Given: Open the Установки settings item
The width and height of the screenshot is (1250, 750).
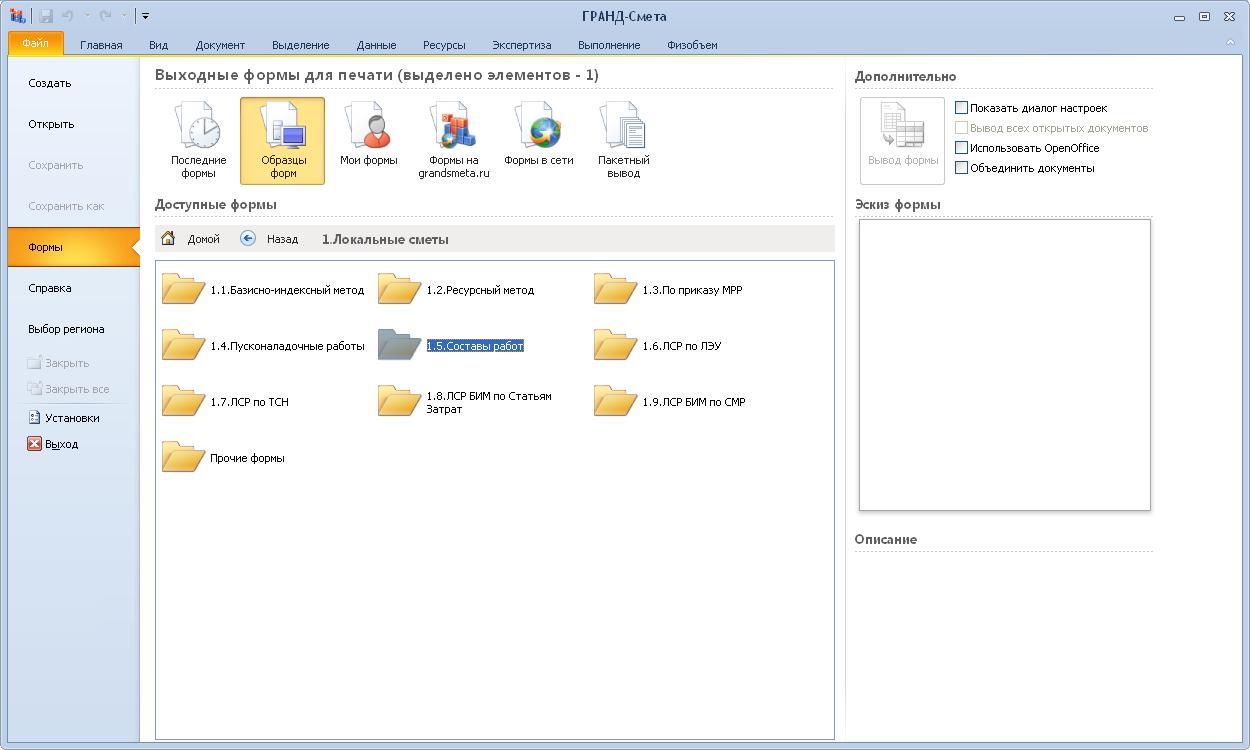Looking at the screenshot, I should (x=71, y=418).
